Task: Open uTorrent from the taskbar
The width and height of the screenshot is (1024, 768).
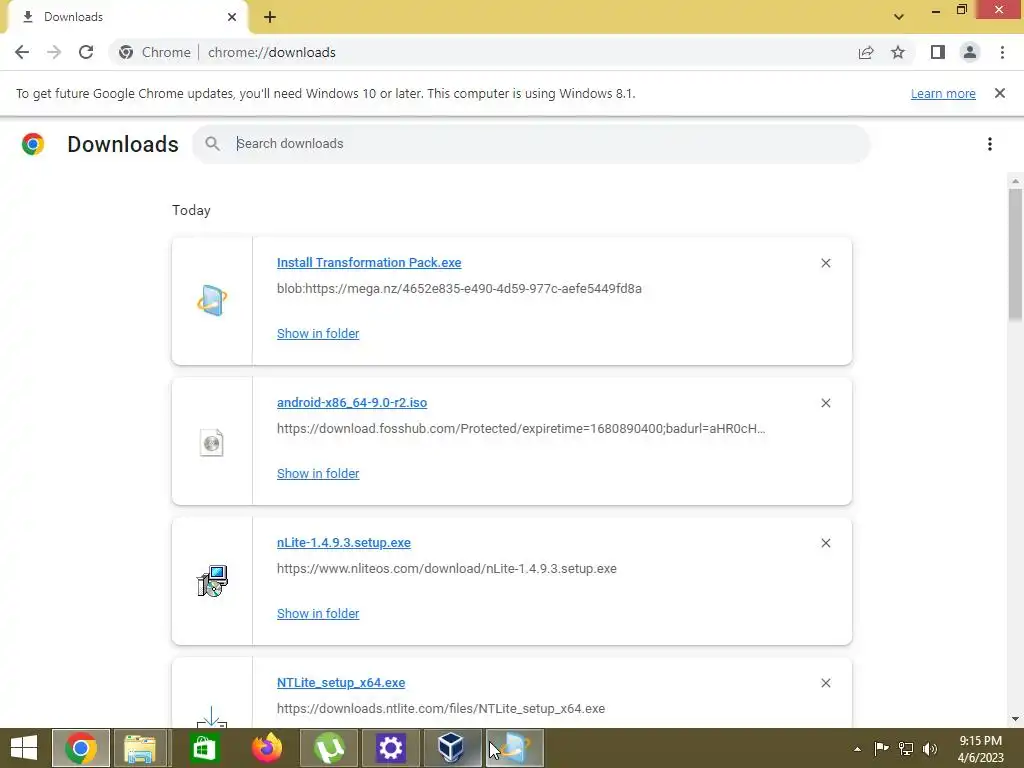Action: click(x=329, y=748)
